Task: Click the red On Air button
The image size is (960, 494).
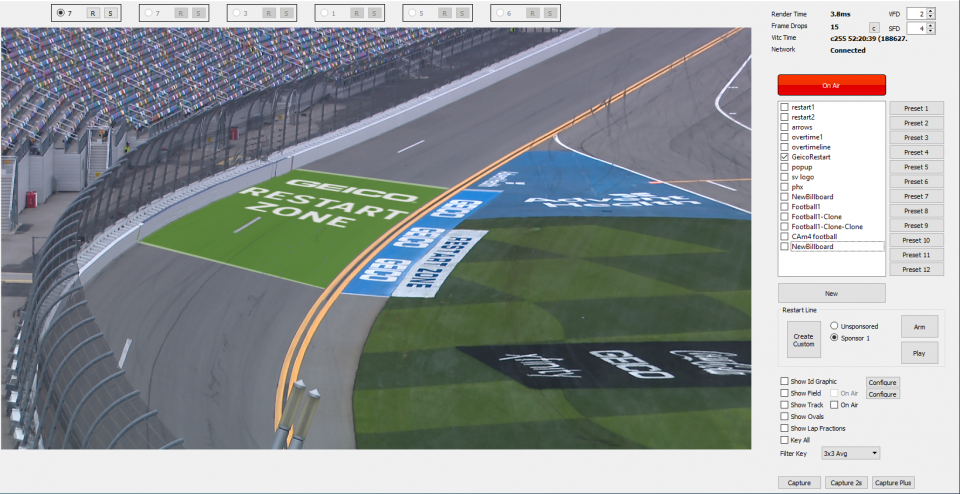Action: [831, 85]
